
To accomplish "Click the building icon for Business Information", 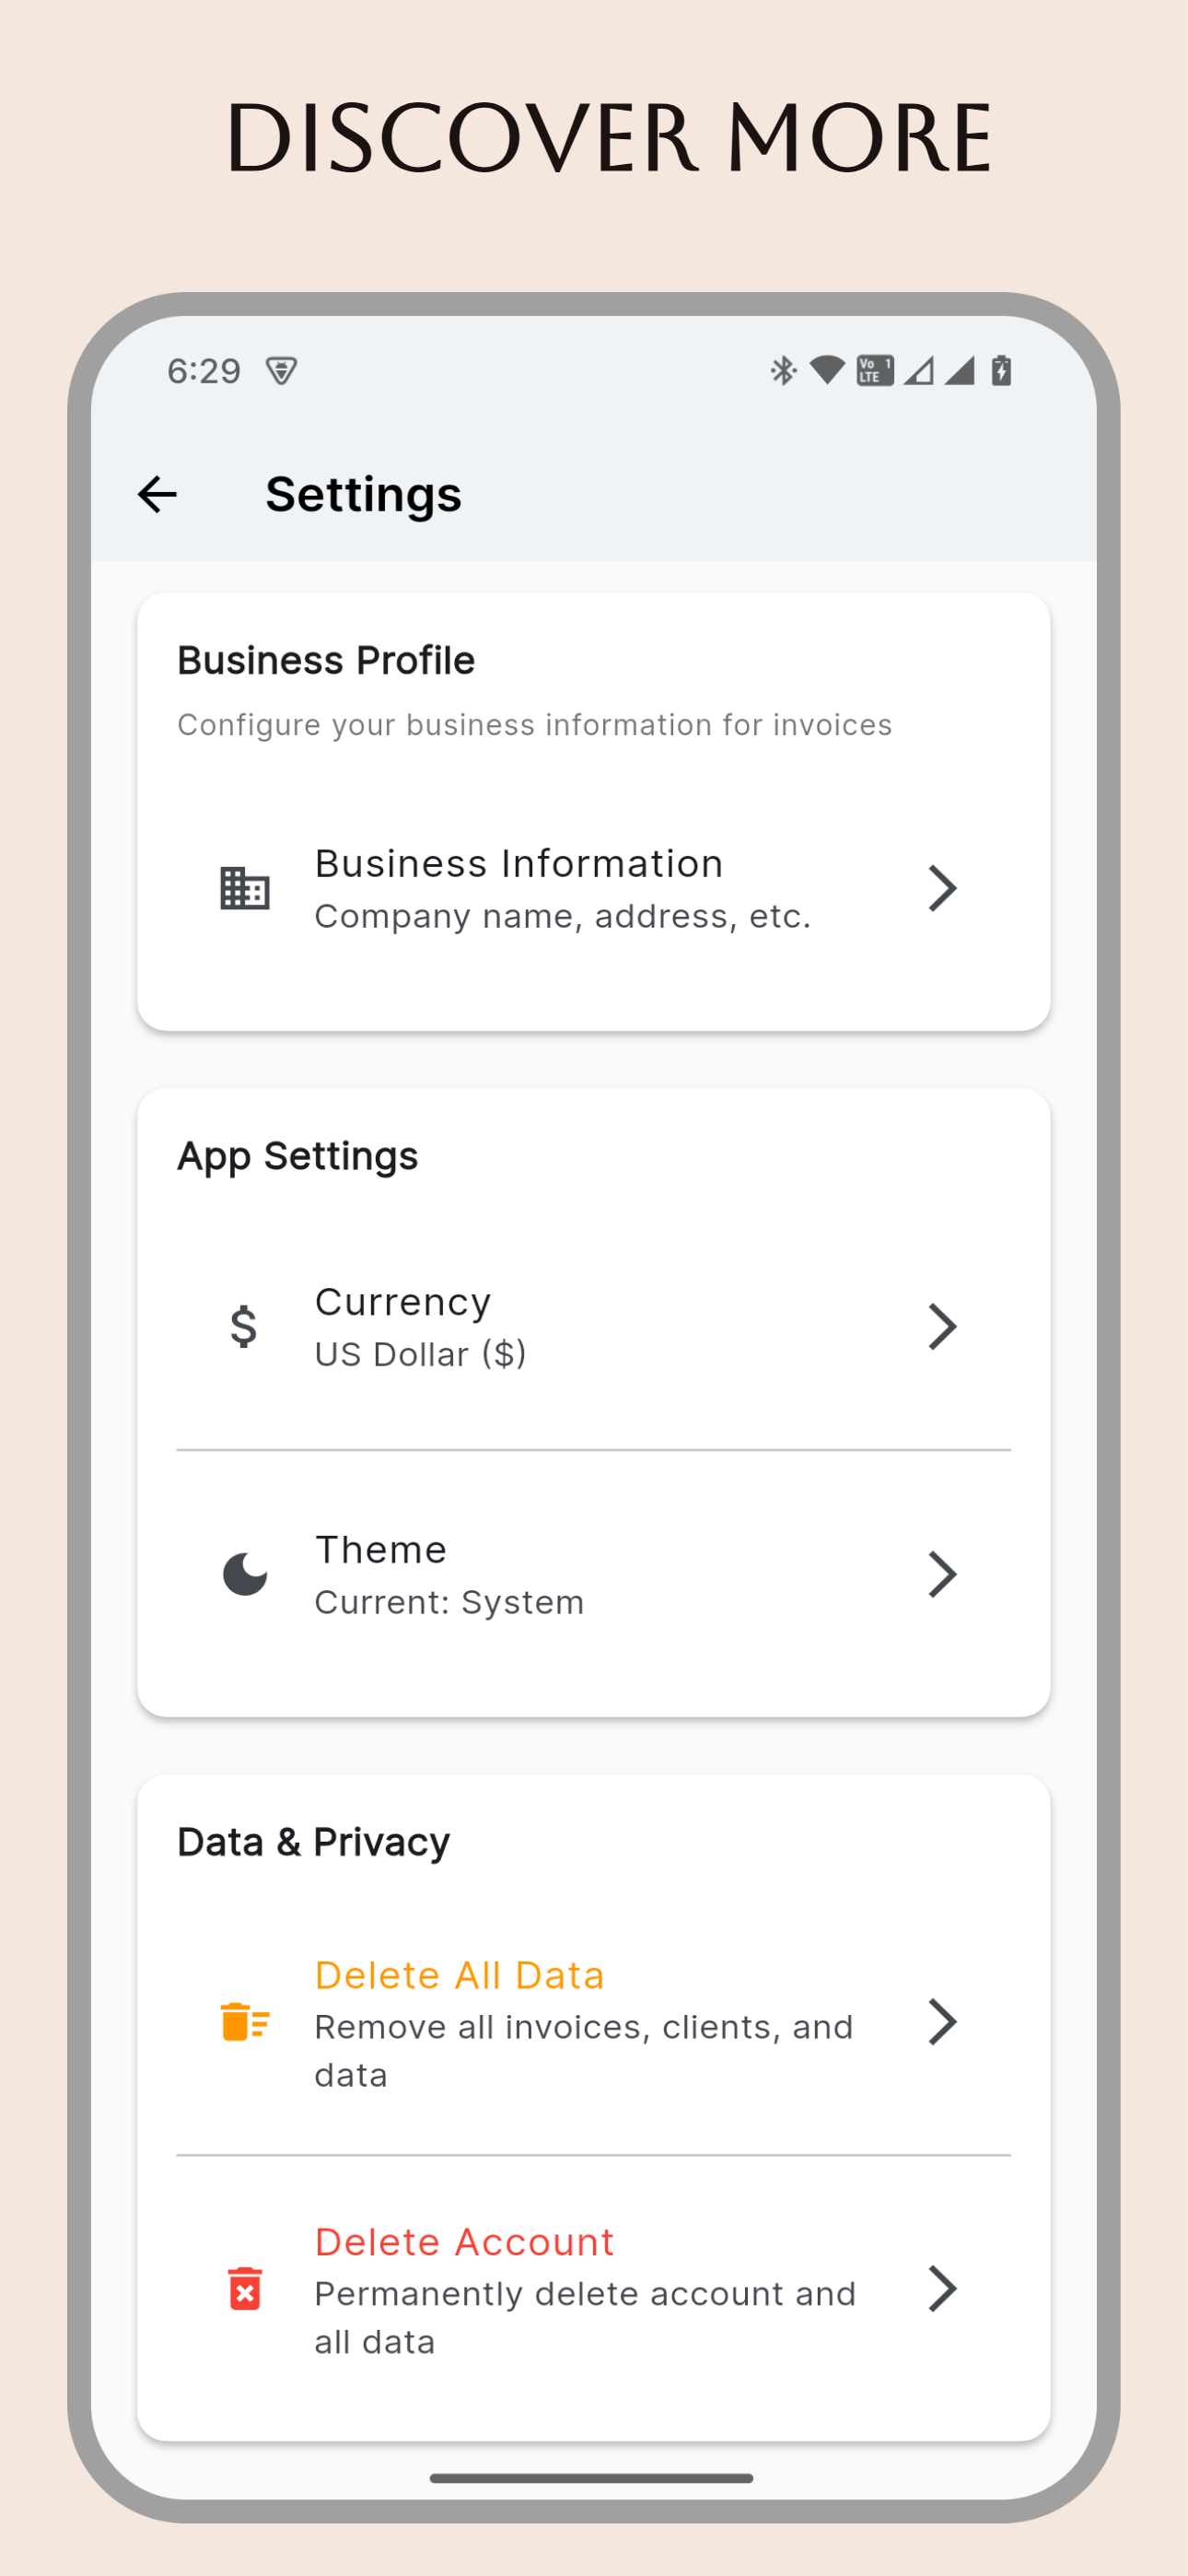I will [245, 888].
